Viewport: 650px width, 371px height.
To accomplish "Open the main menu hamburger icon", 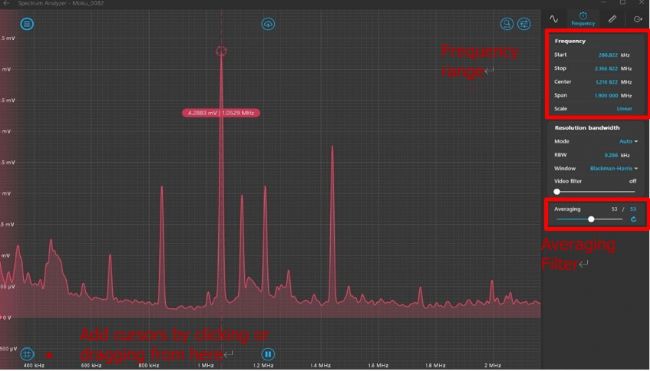I will pyautogui.click(x=27, y=24).
